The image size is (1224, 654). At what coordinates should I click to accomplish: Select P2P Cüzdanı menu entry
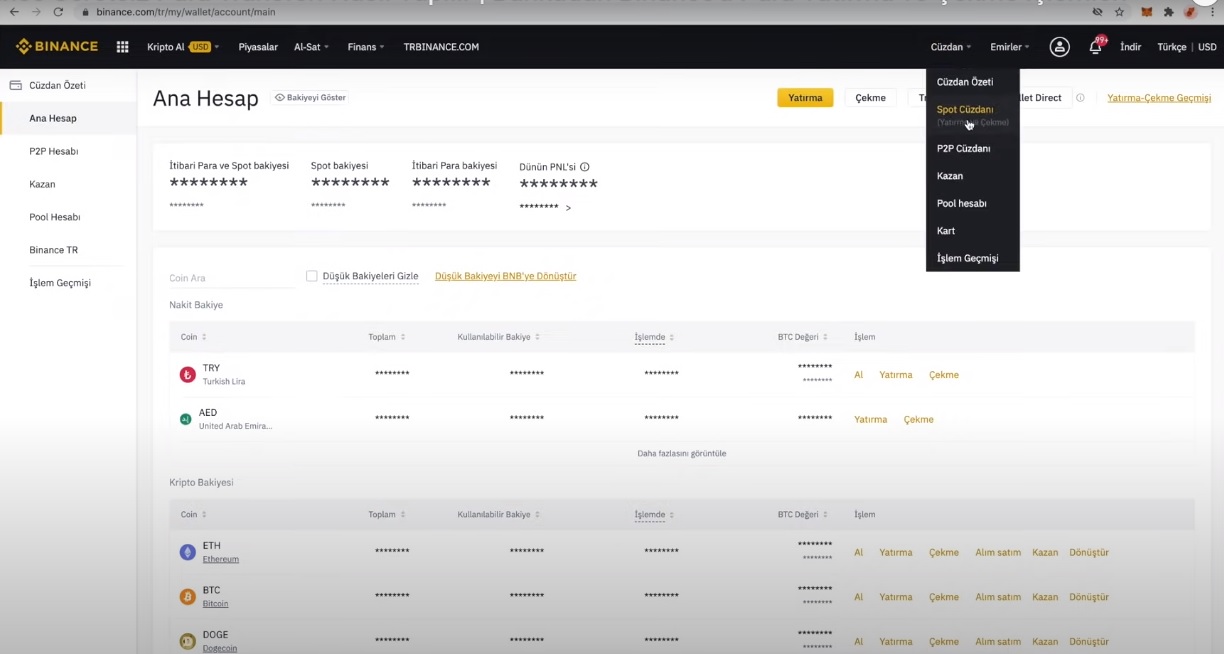(x=963, y=148)
